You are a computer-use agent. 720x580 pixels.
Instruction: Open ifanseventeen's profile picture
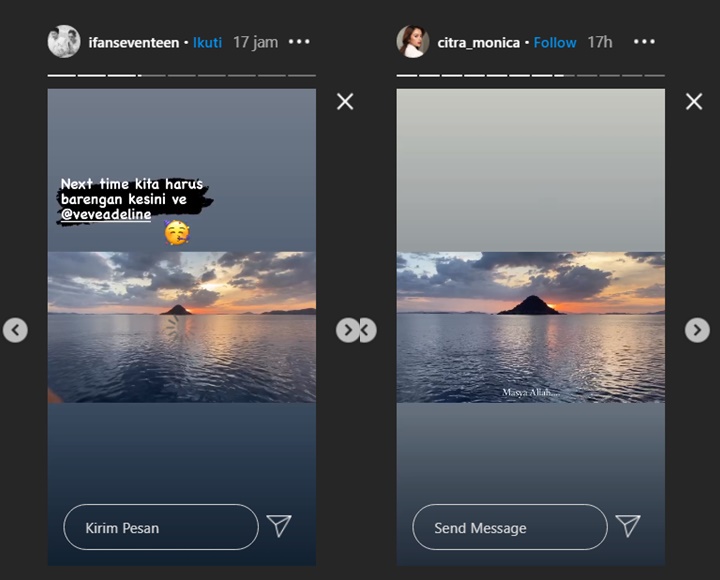(64, 42)
